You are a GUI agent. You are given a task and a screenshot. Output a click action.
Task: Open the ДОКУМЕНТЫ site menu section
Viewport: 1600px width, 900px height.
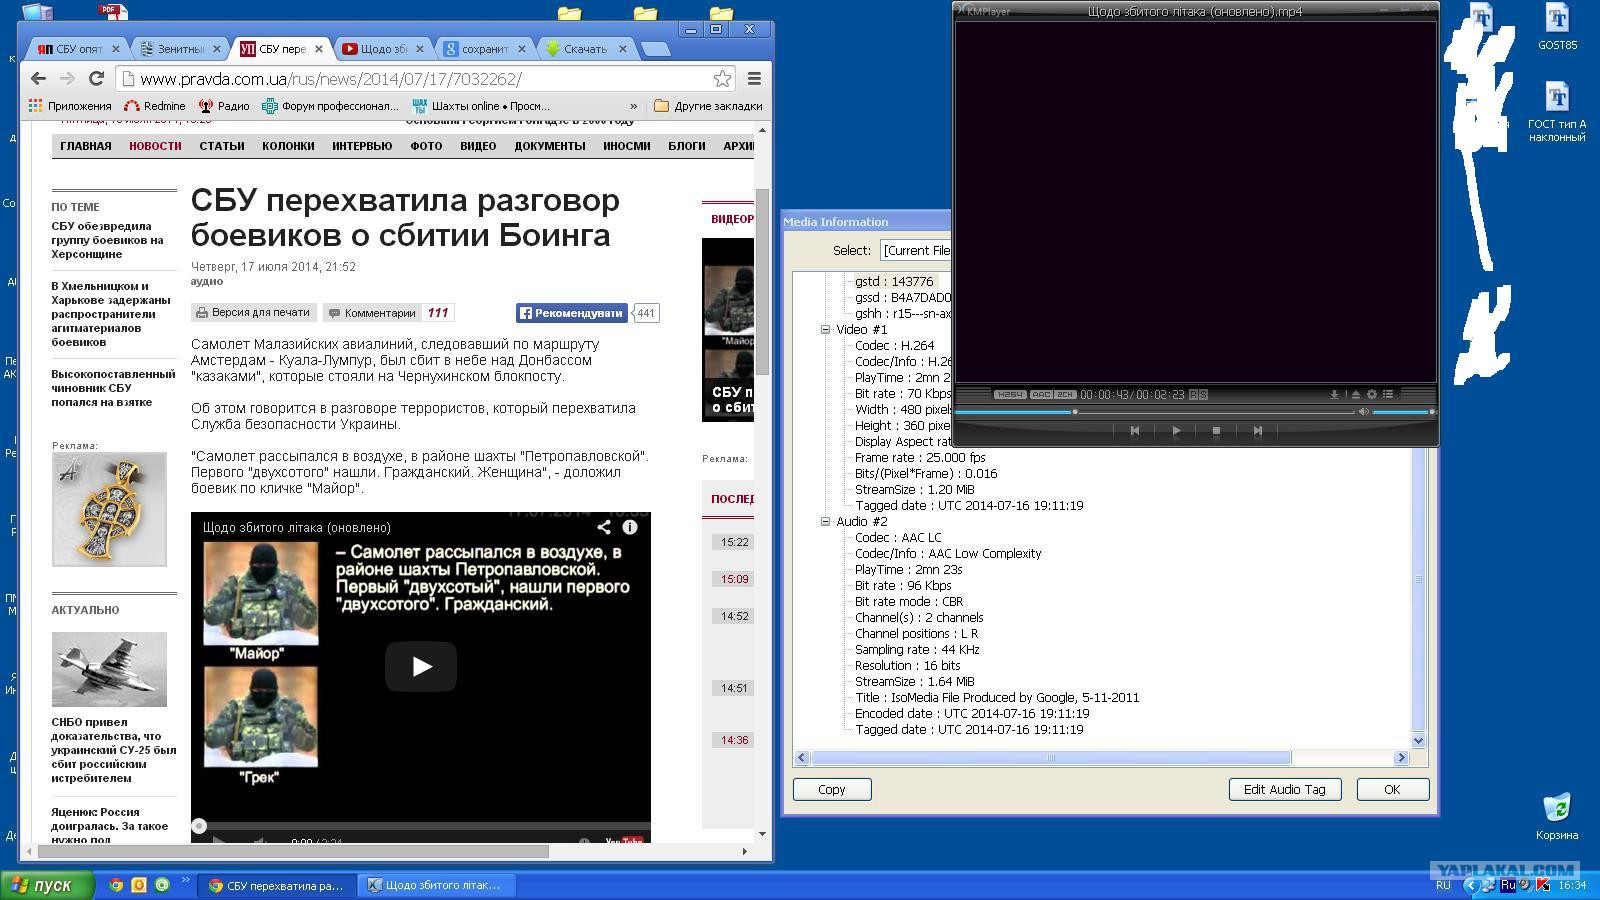pyautogui.click(x=550, y=146)
